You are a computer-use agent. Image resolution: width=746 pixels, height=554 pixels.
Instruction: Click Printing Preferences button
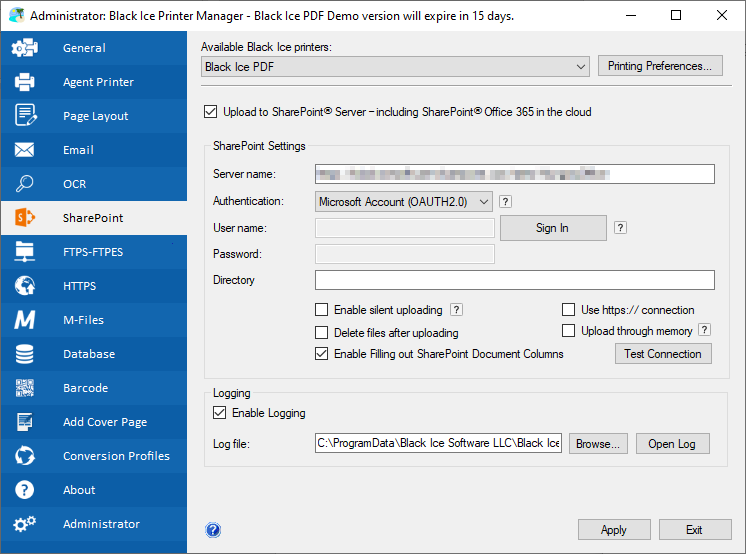pos(660,66)
